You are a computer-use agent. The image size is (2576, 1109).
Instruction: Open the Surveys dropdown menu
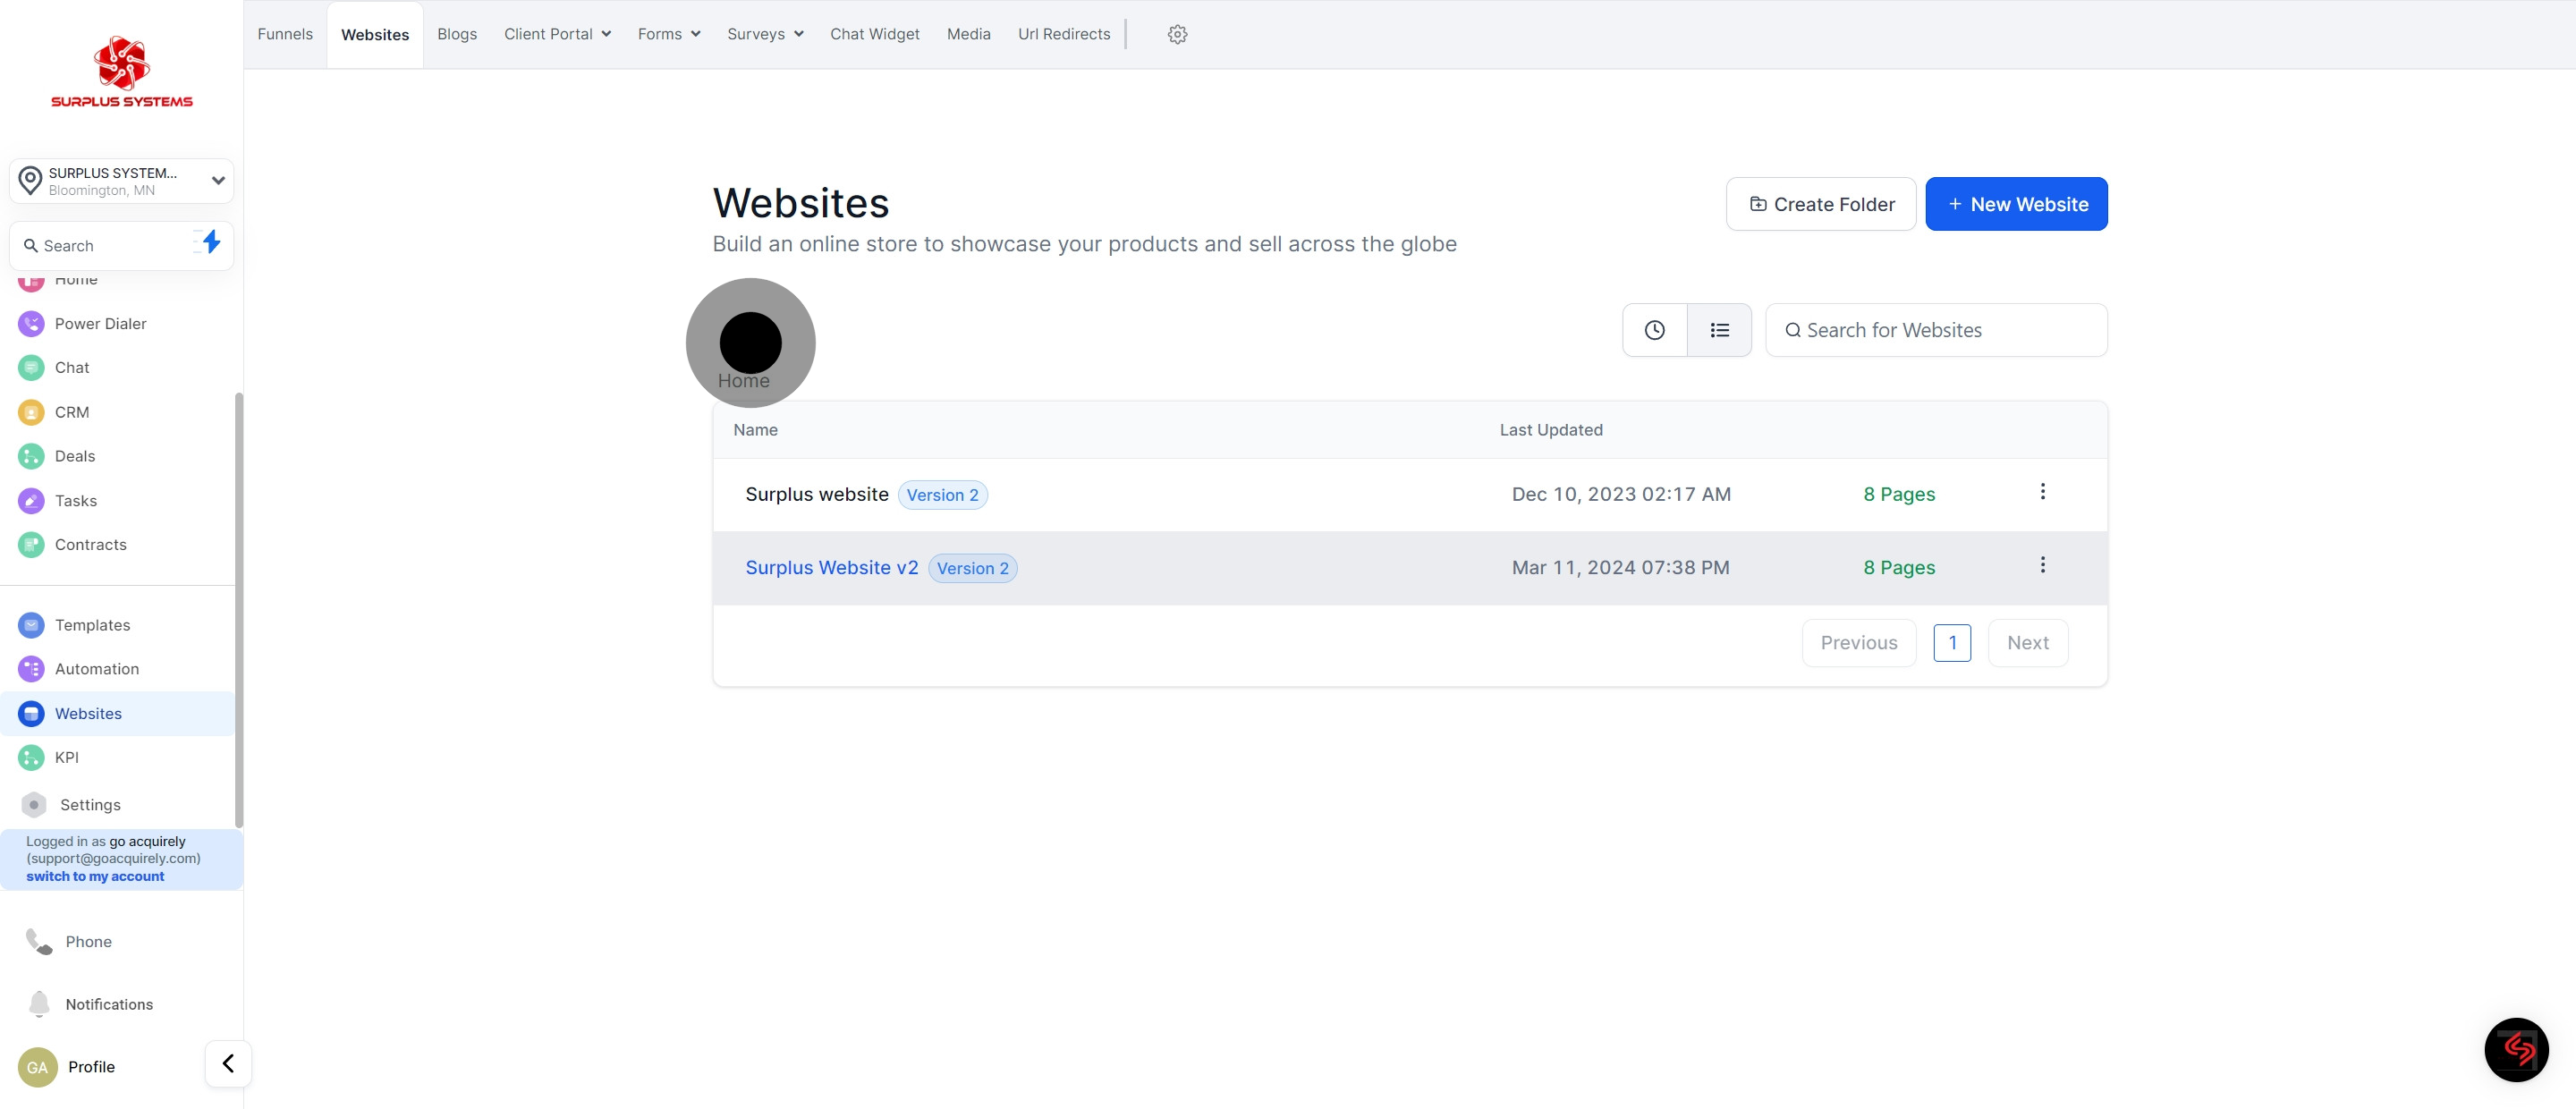pos(764,33)
